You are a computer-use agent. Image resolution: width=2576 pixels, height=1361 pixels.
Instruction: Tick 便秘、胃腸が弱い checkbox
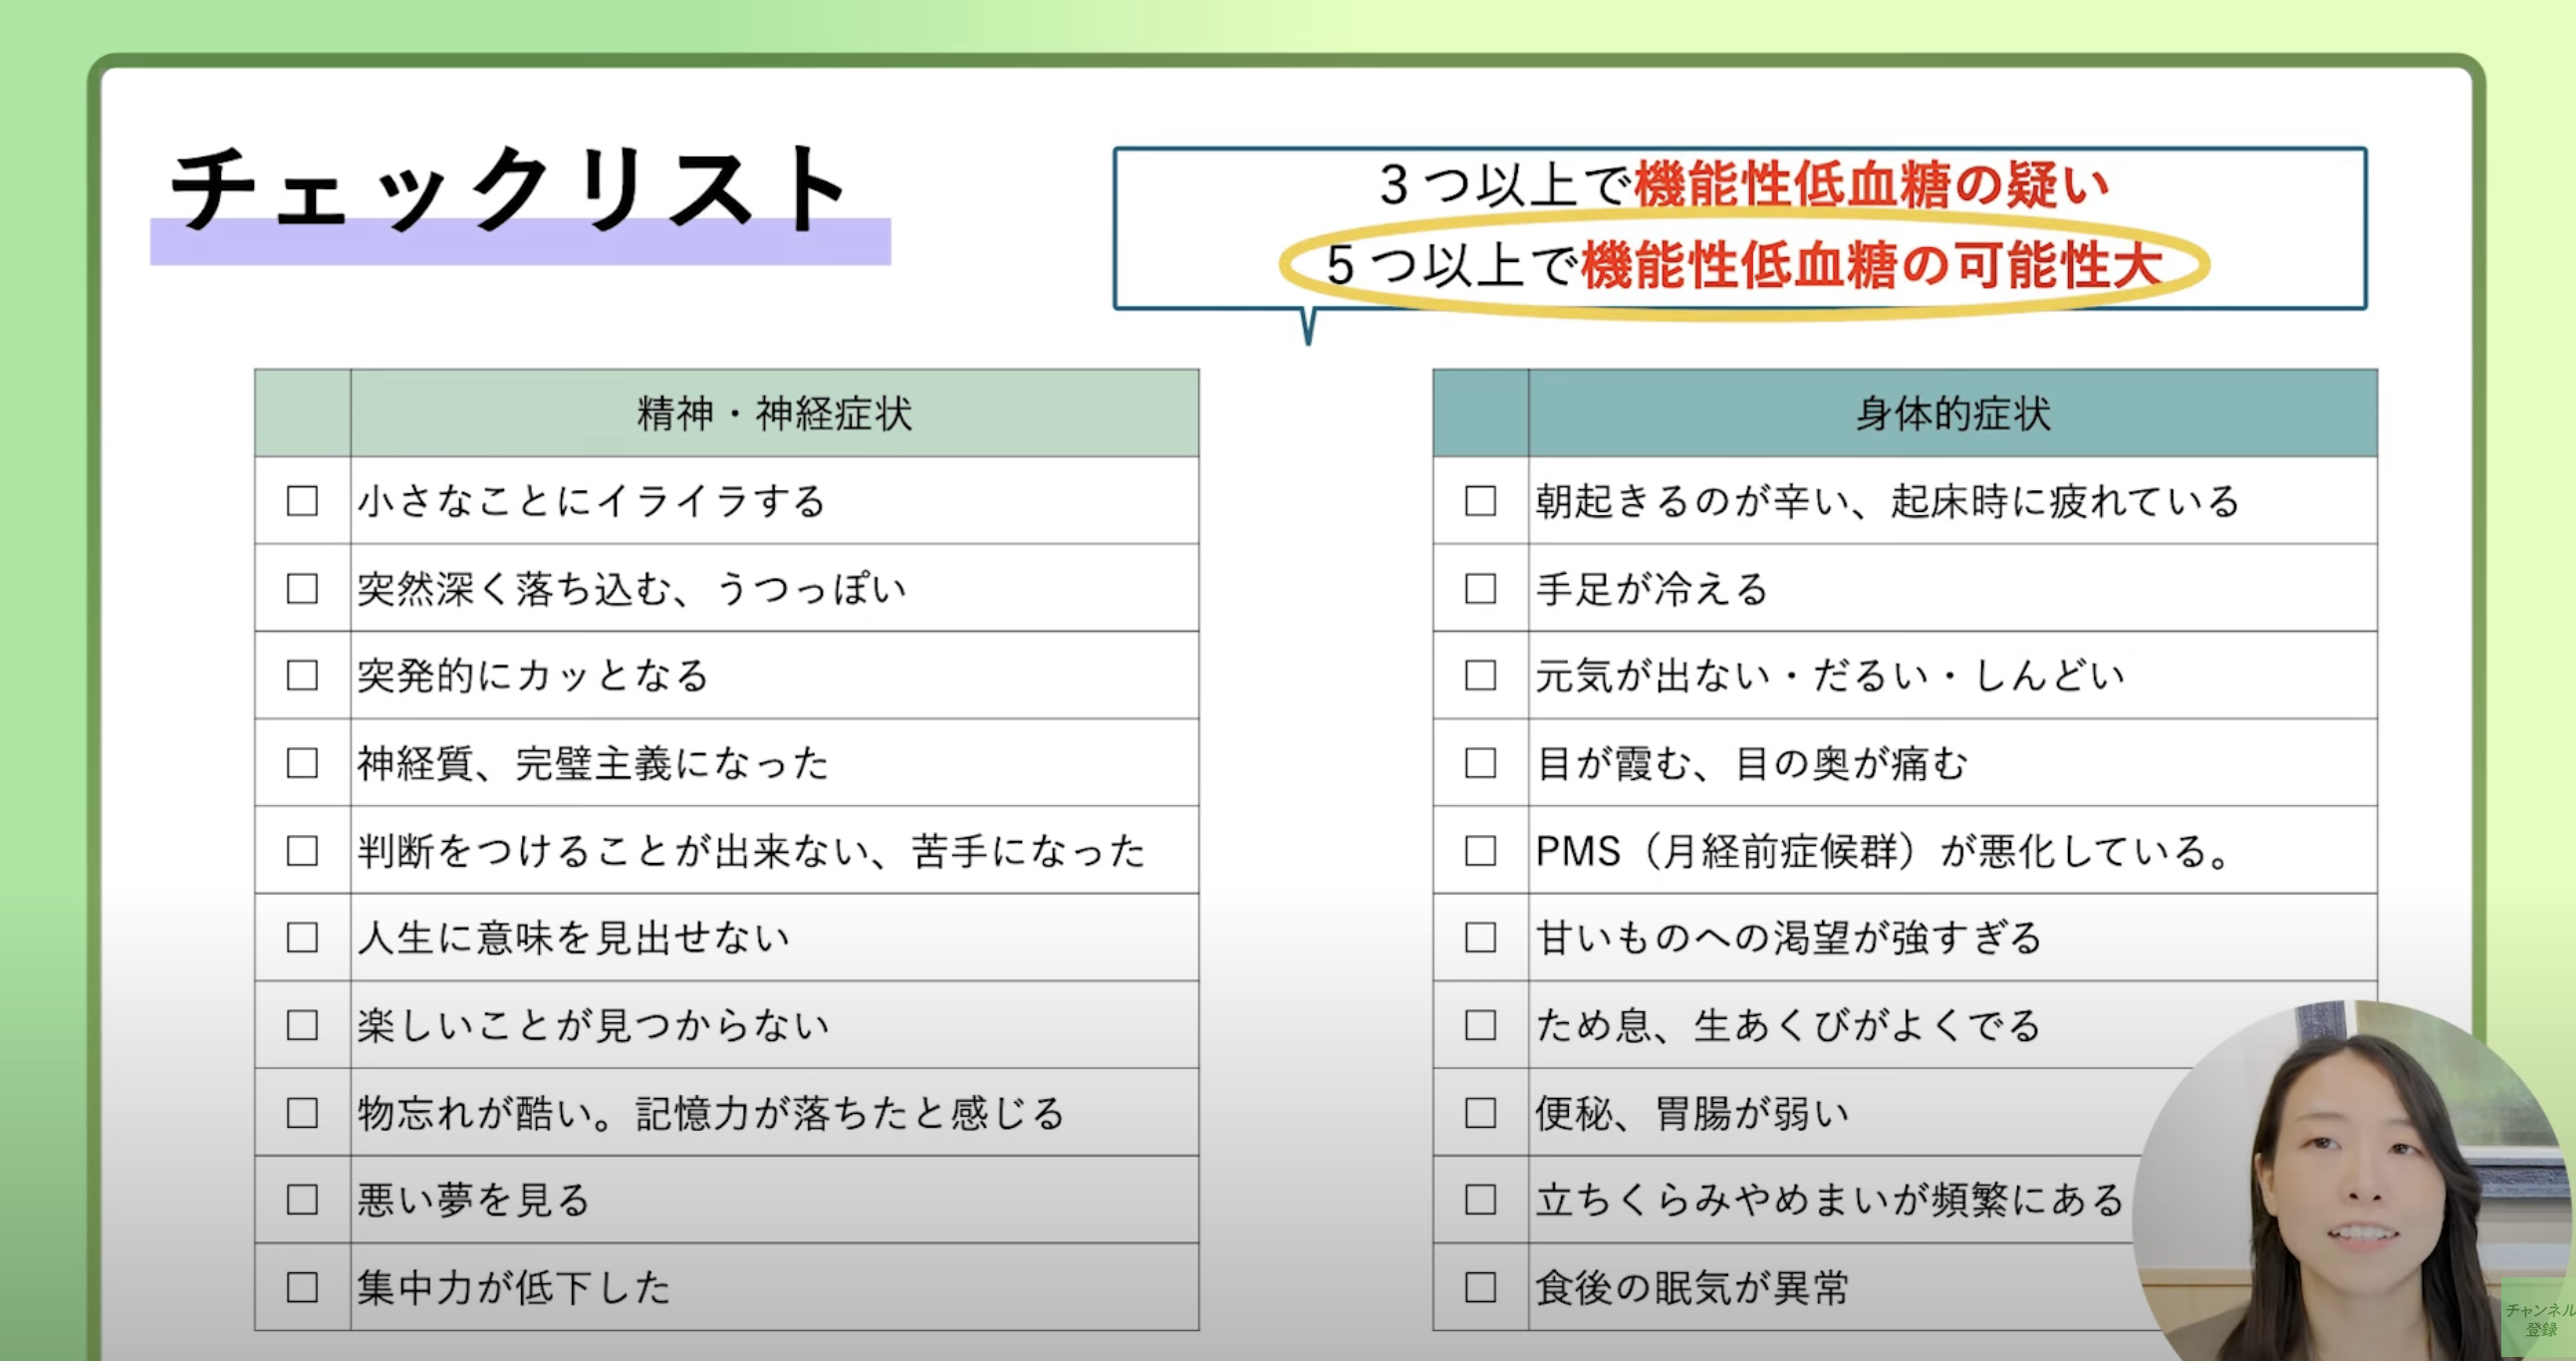click(x=1480, y=1113)
